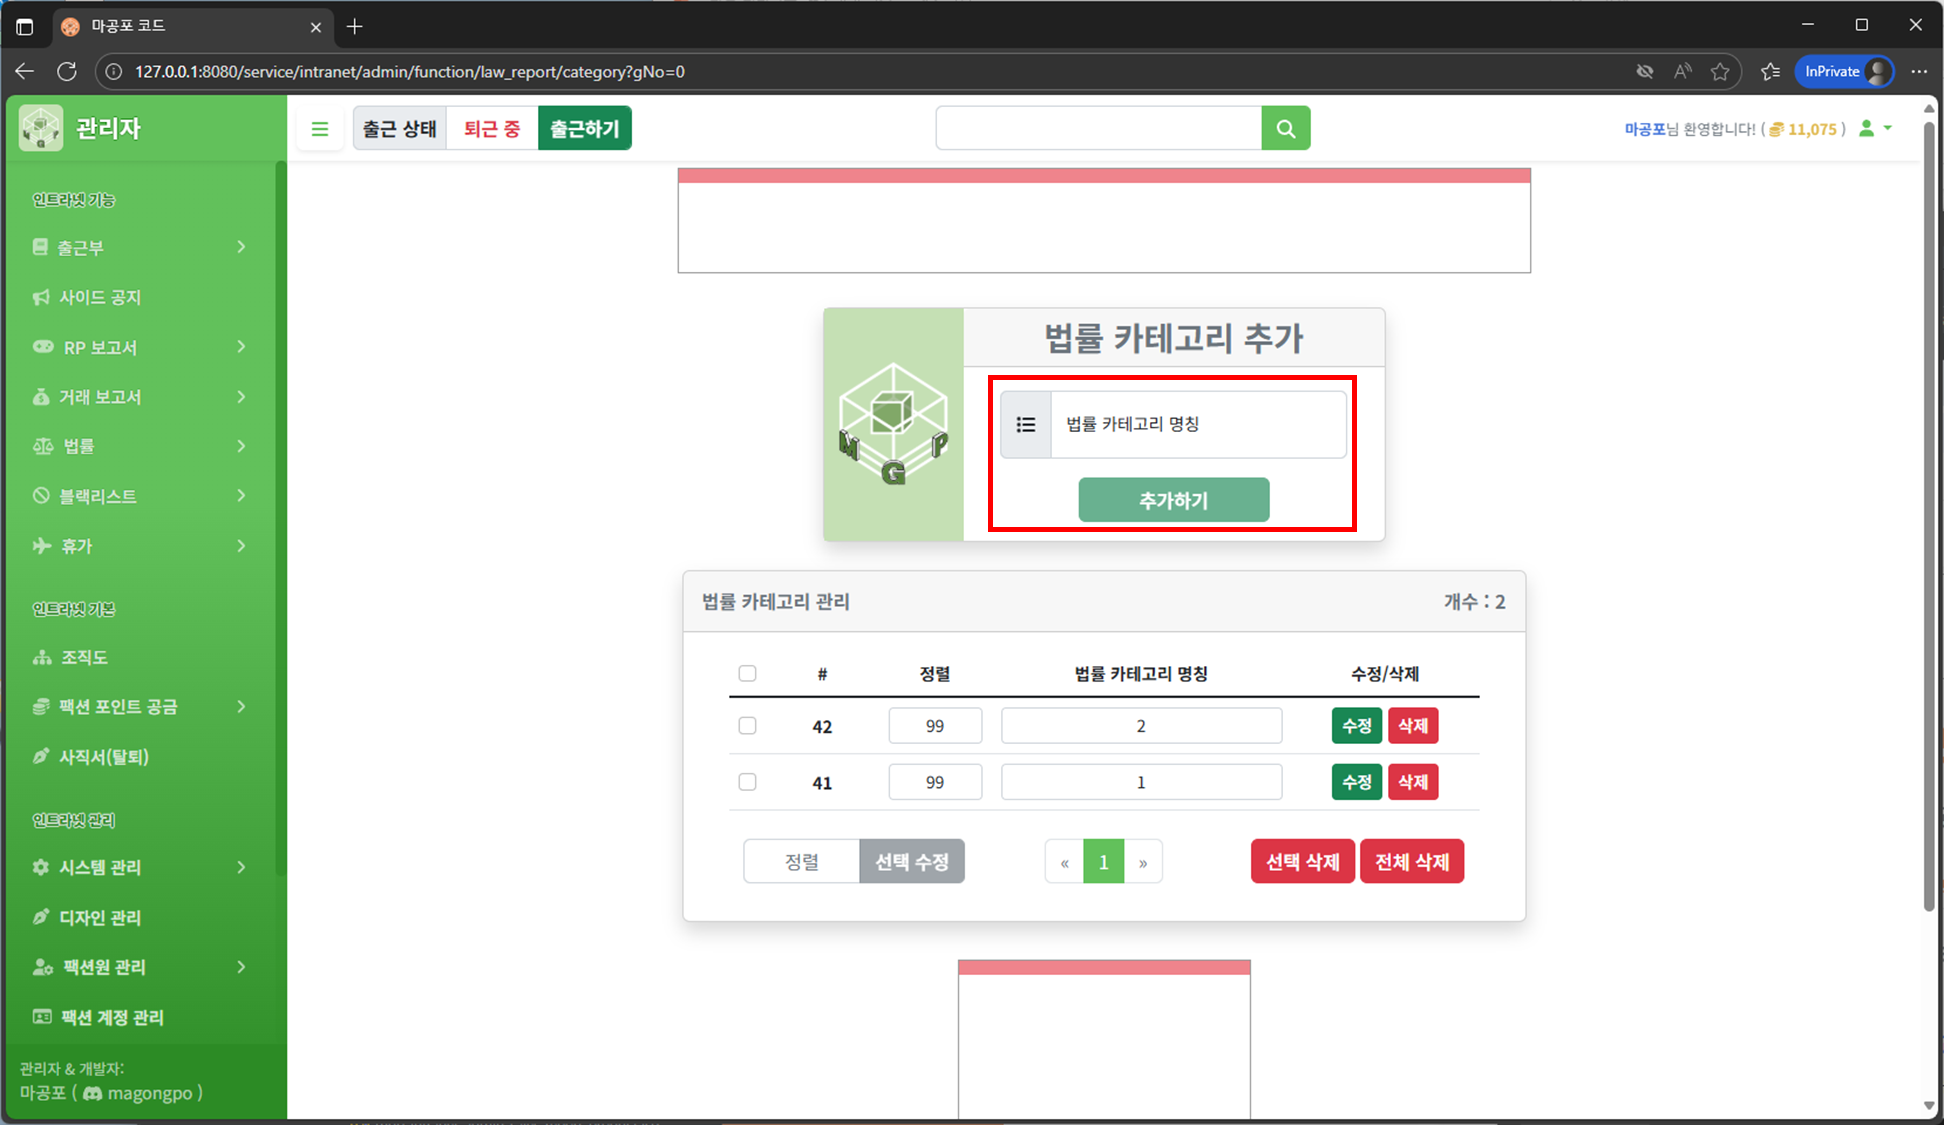Click the 팩션 포인트 공급 coins icon
Image resolution: width=1944 pixels, height=1125 pixels.
(41, 707)
